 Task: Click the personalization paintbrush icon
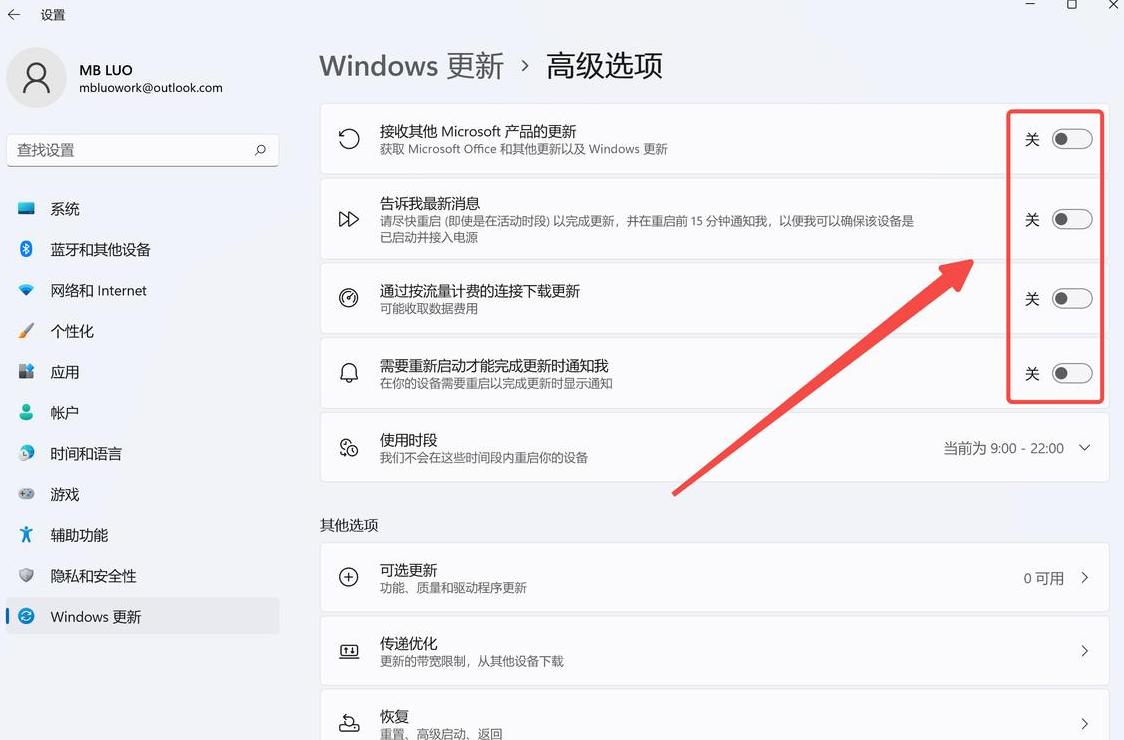pyautogui.click(x=27, y=331)
